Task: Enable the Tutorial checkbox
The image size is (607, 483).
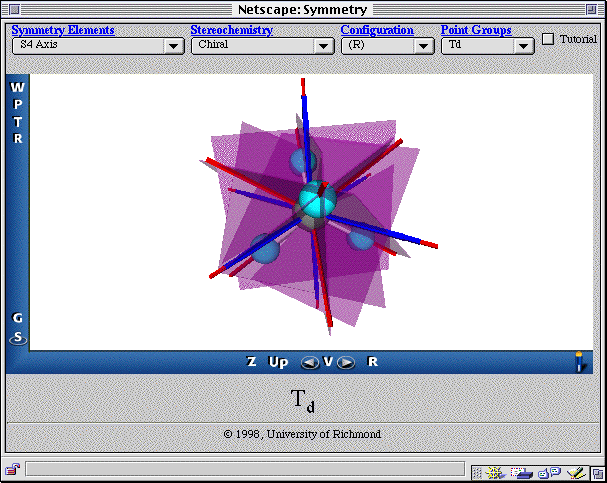Action: (548, 39)
